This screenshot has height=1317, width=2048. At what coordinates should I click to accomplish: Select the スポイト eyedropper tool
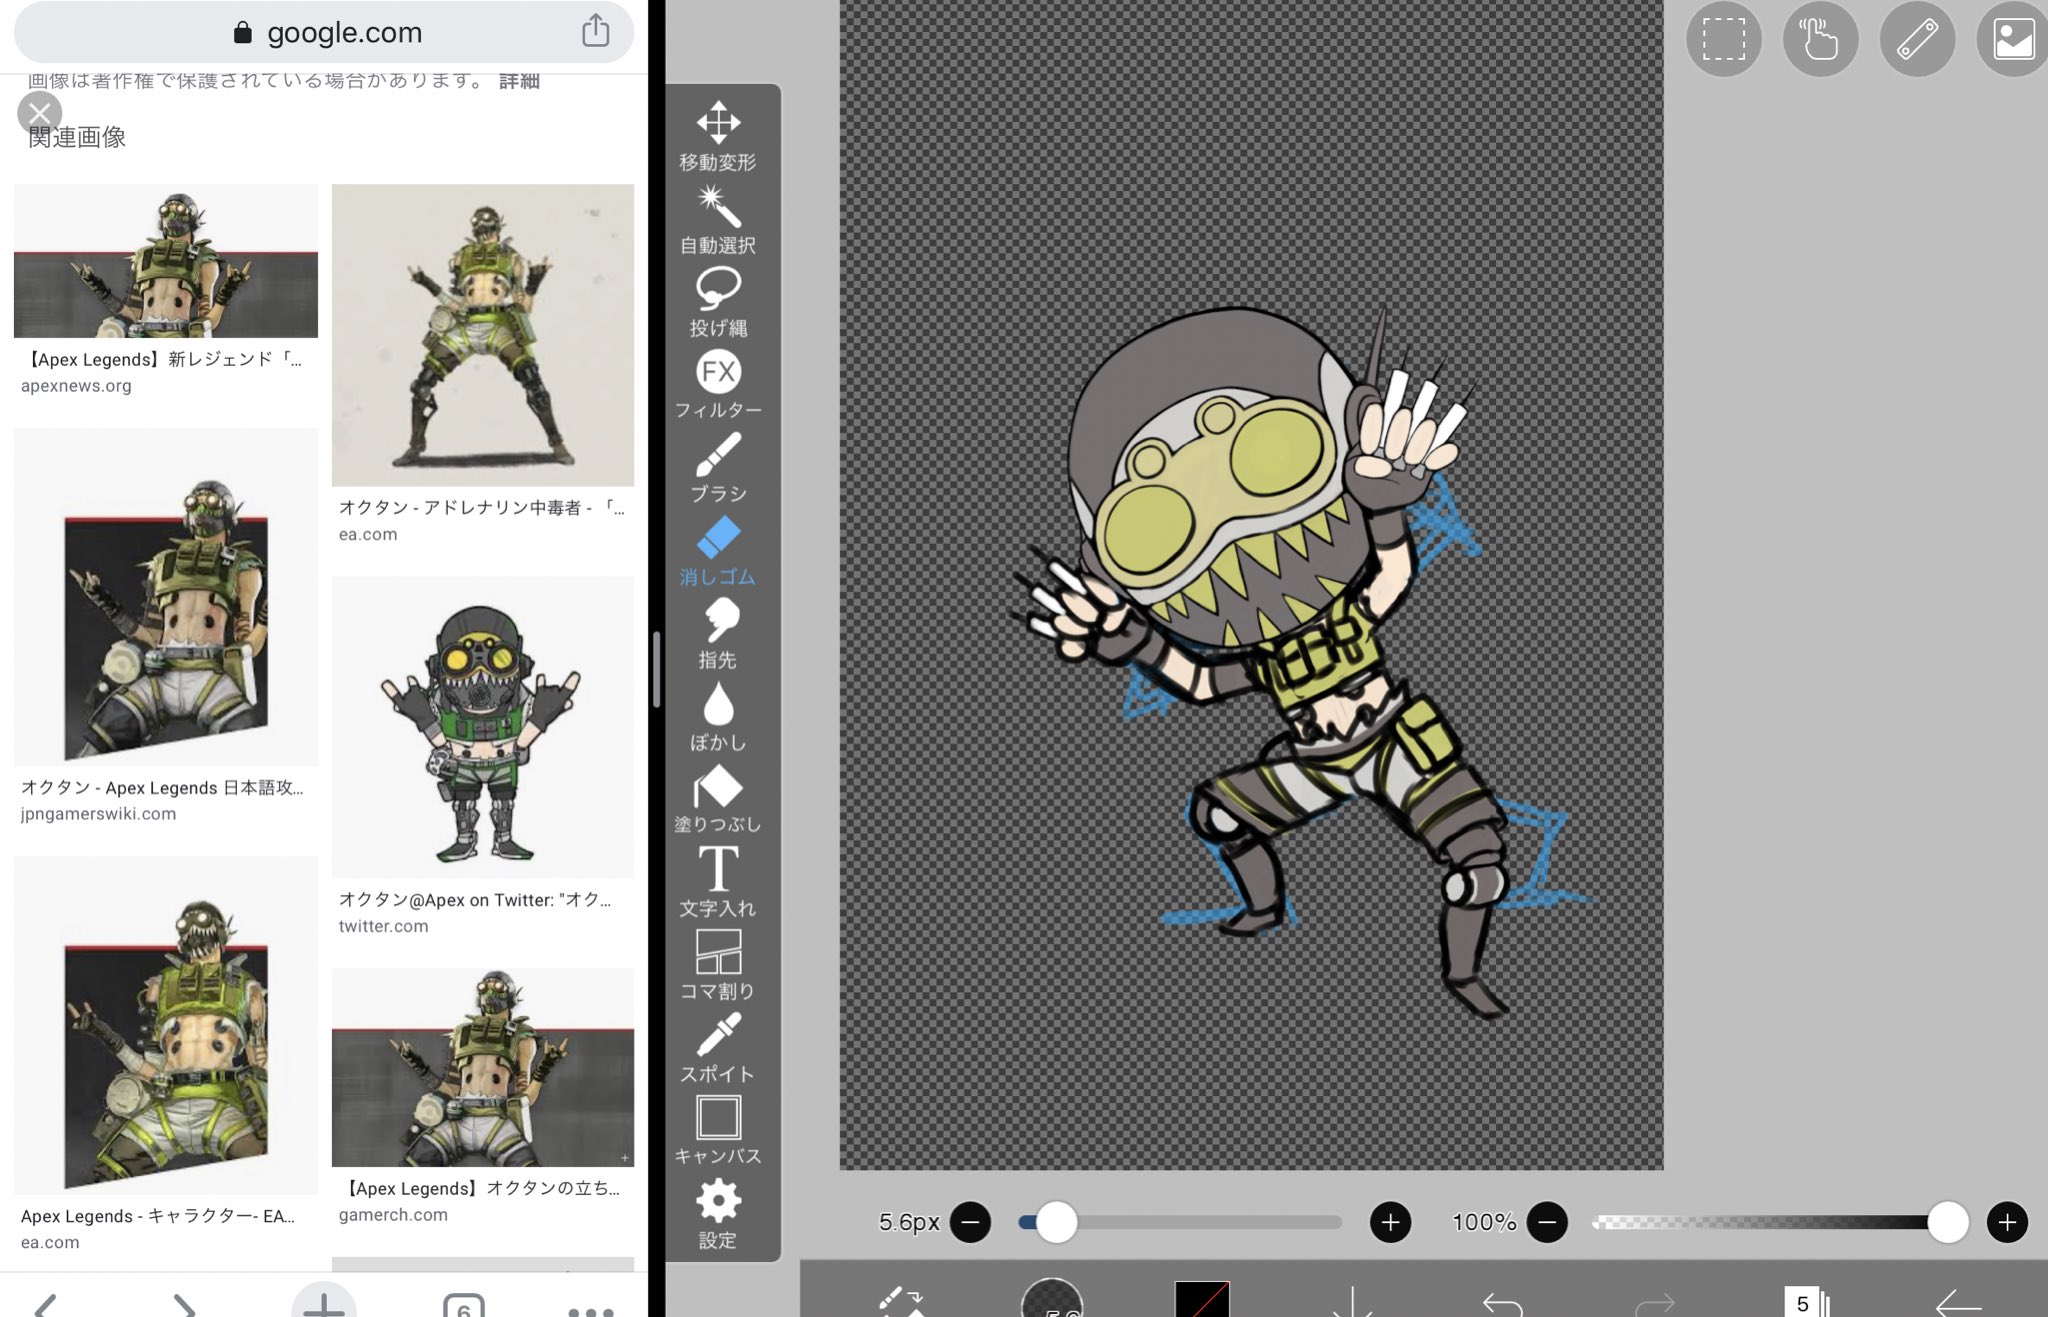[x=718, y=1048]
